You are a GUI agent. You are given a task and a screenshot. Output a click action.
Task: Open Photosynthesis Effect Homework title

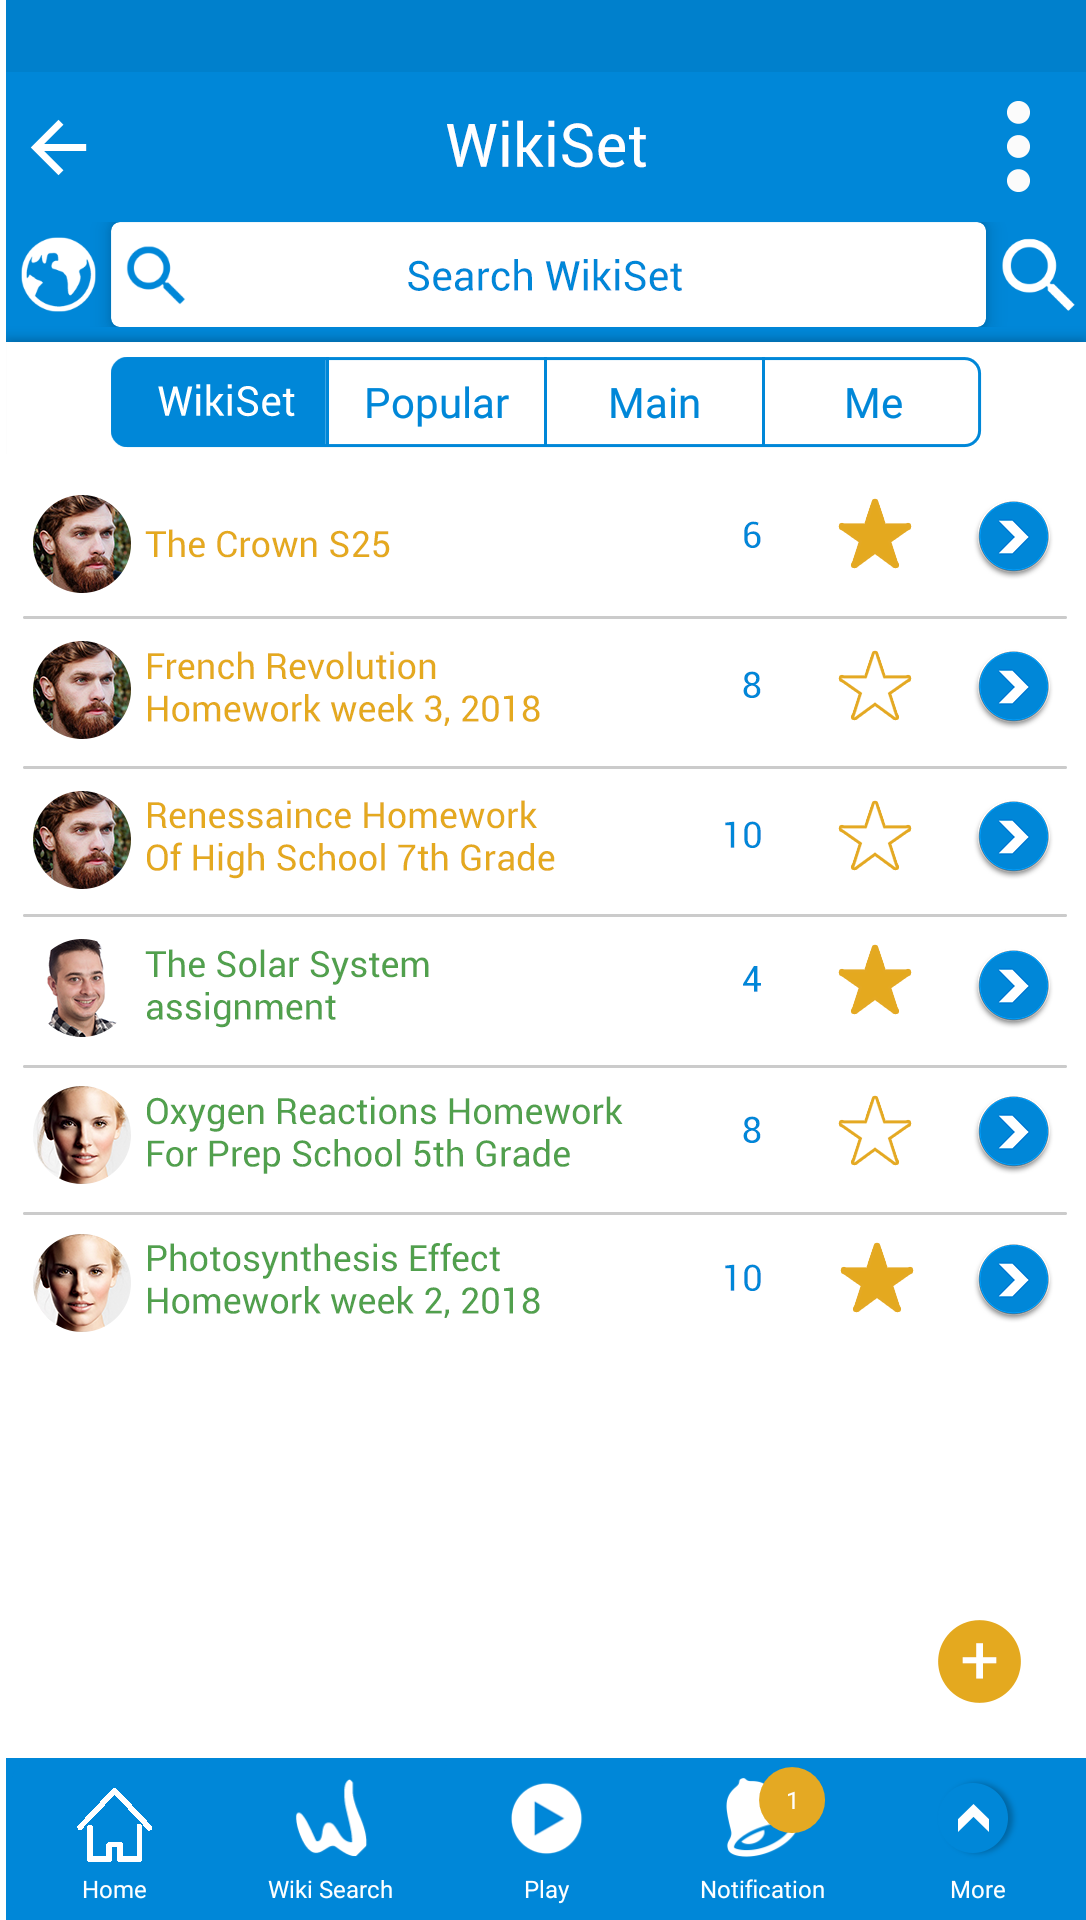pos(343,1280)
